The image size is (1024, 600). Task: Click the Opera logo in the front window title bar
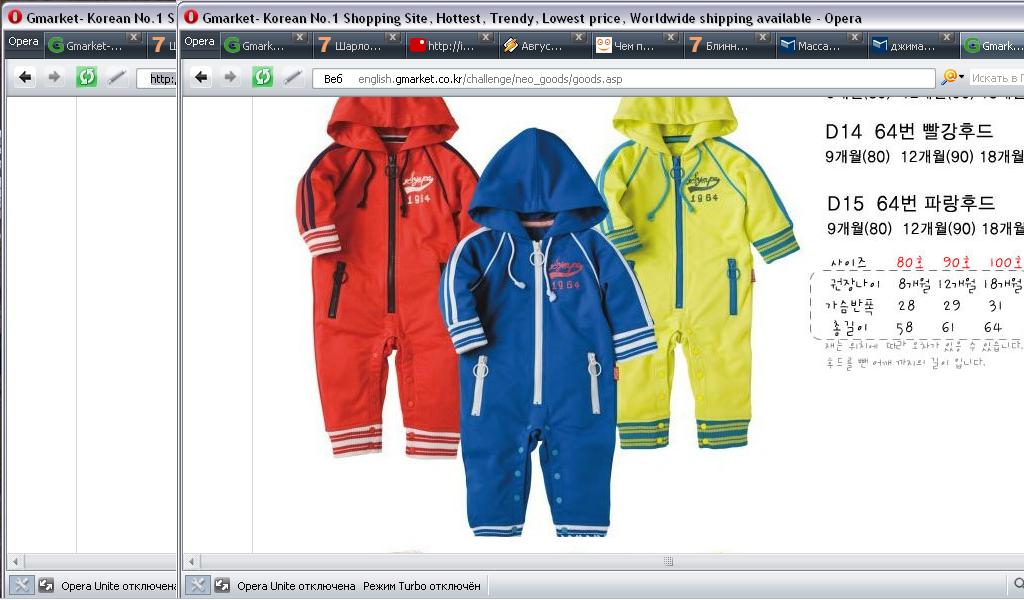(x=191, y=16)
